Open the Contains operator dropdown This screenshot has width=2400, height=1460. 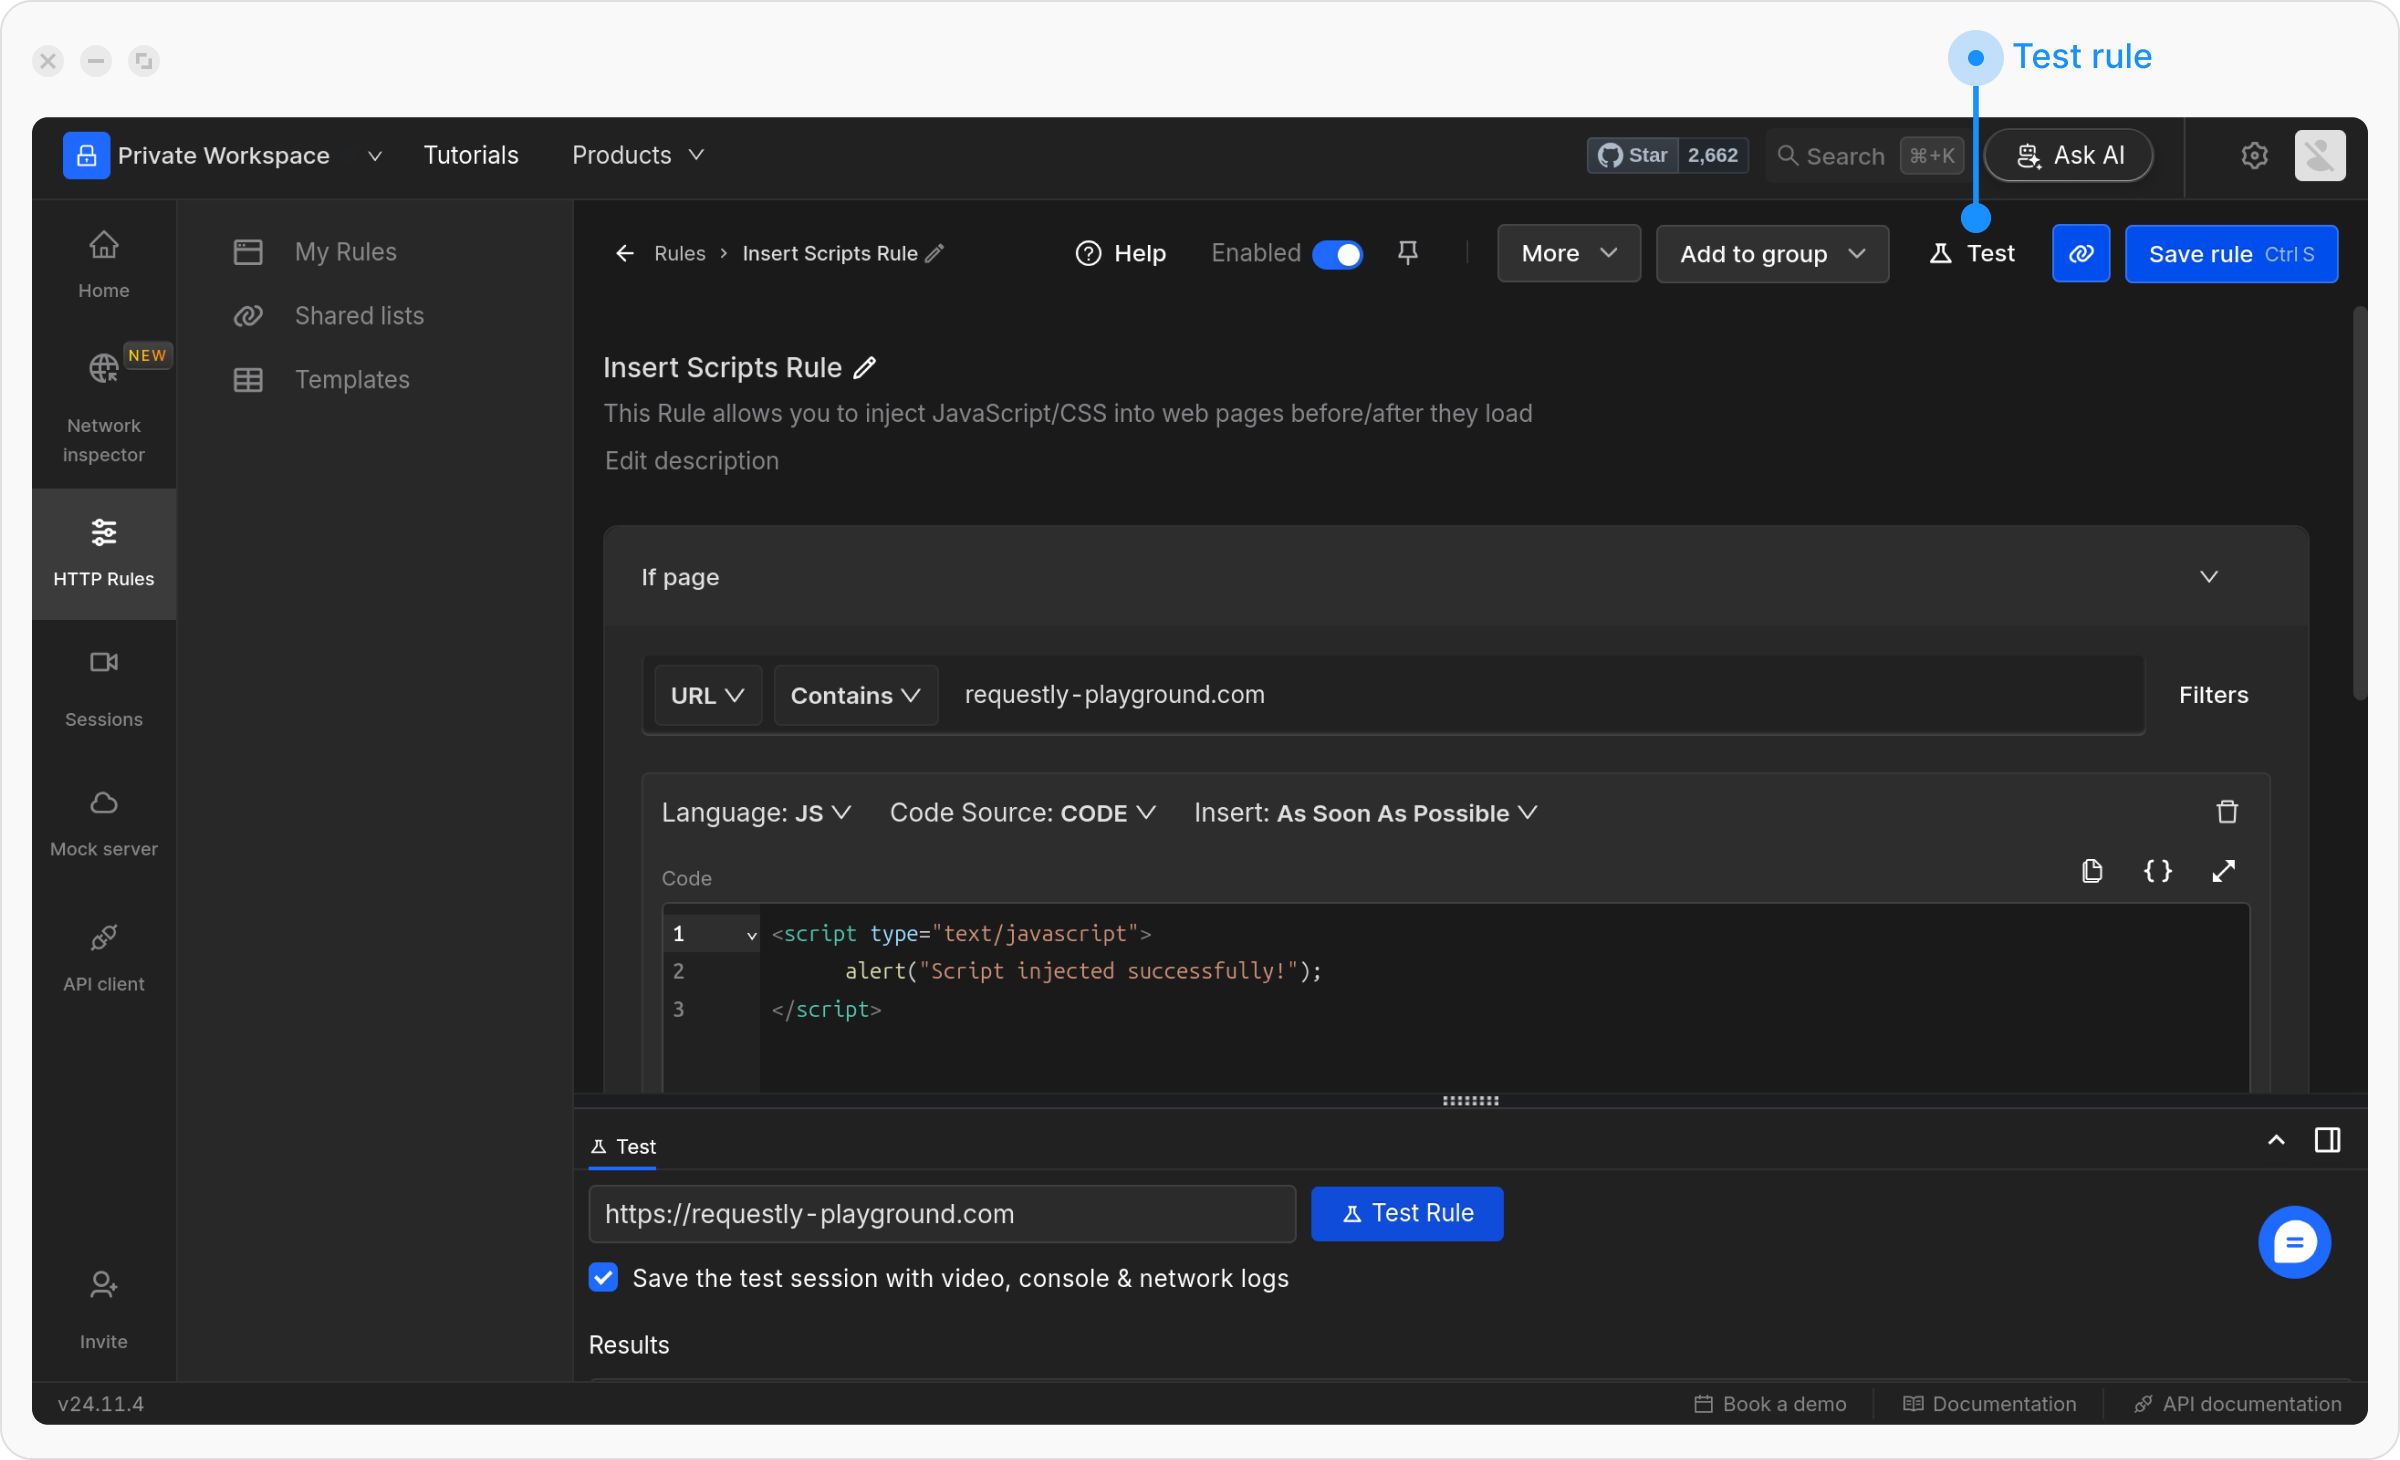coord(855,695)
